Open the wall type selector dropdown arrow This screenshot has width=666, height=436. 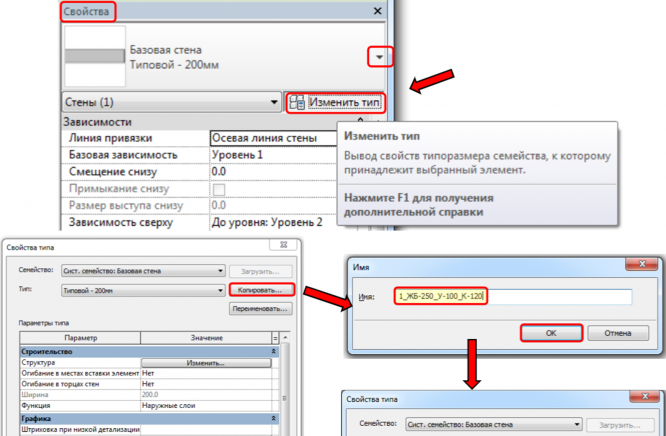click(x=380, y=57)
